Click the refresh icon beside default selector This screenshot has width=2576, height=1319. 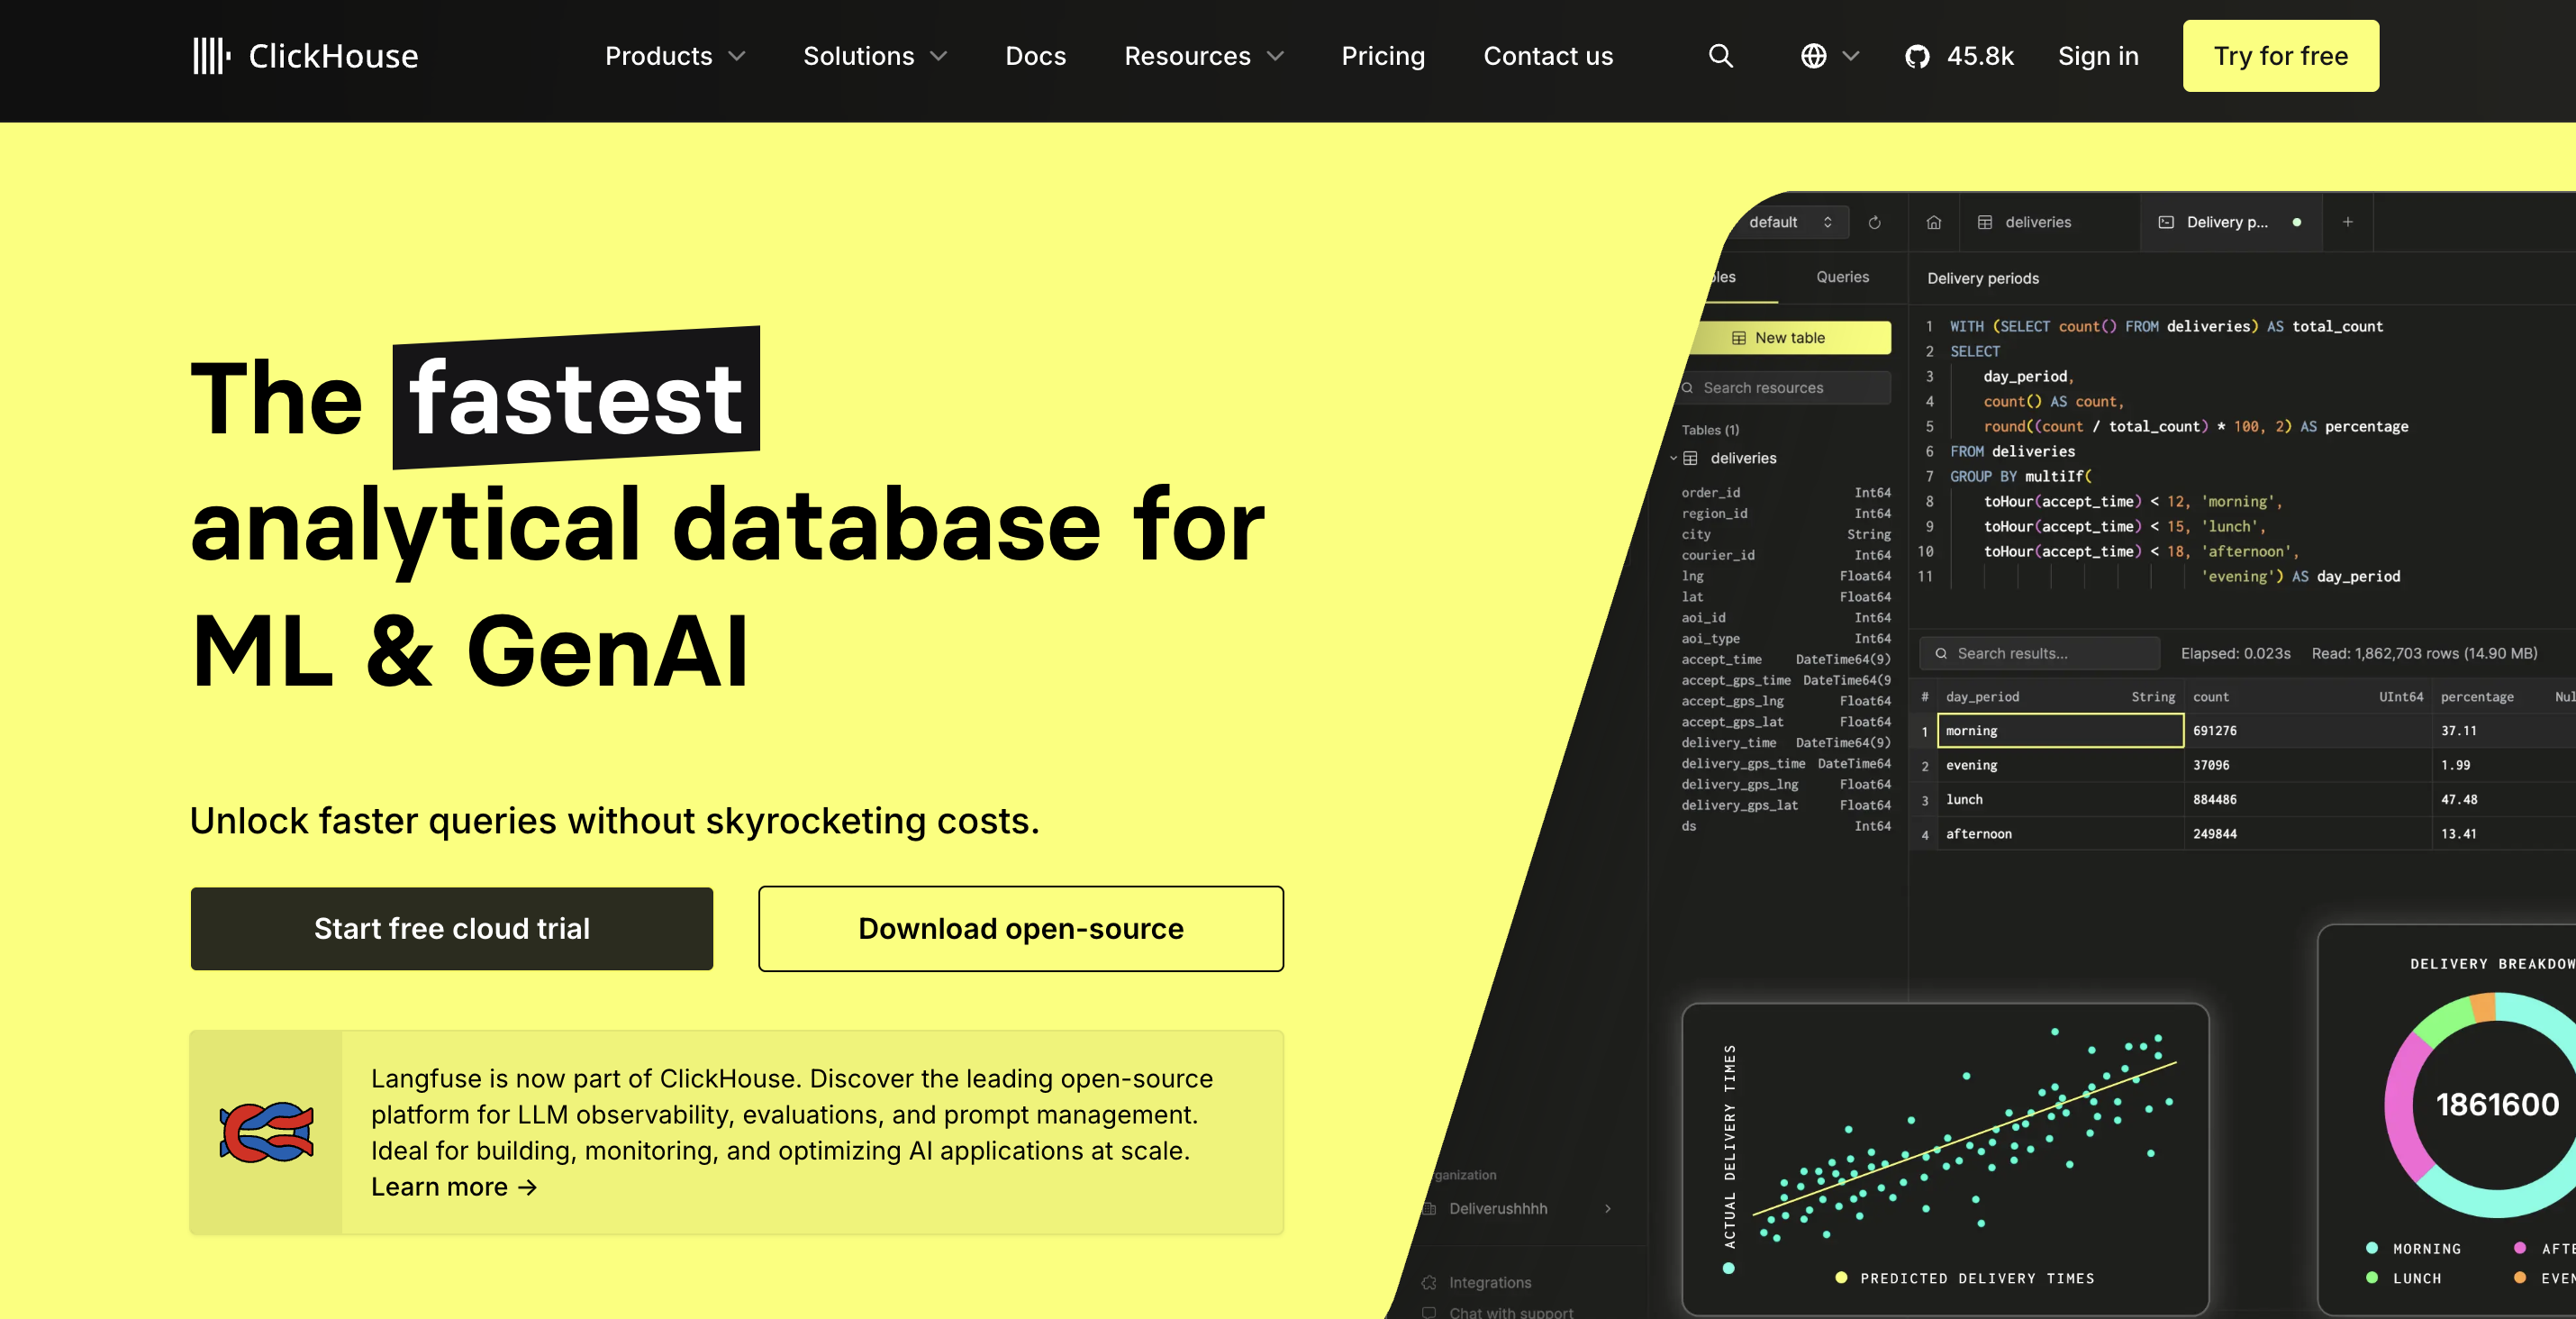(1874, 222)
